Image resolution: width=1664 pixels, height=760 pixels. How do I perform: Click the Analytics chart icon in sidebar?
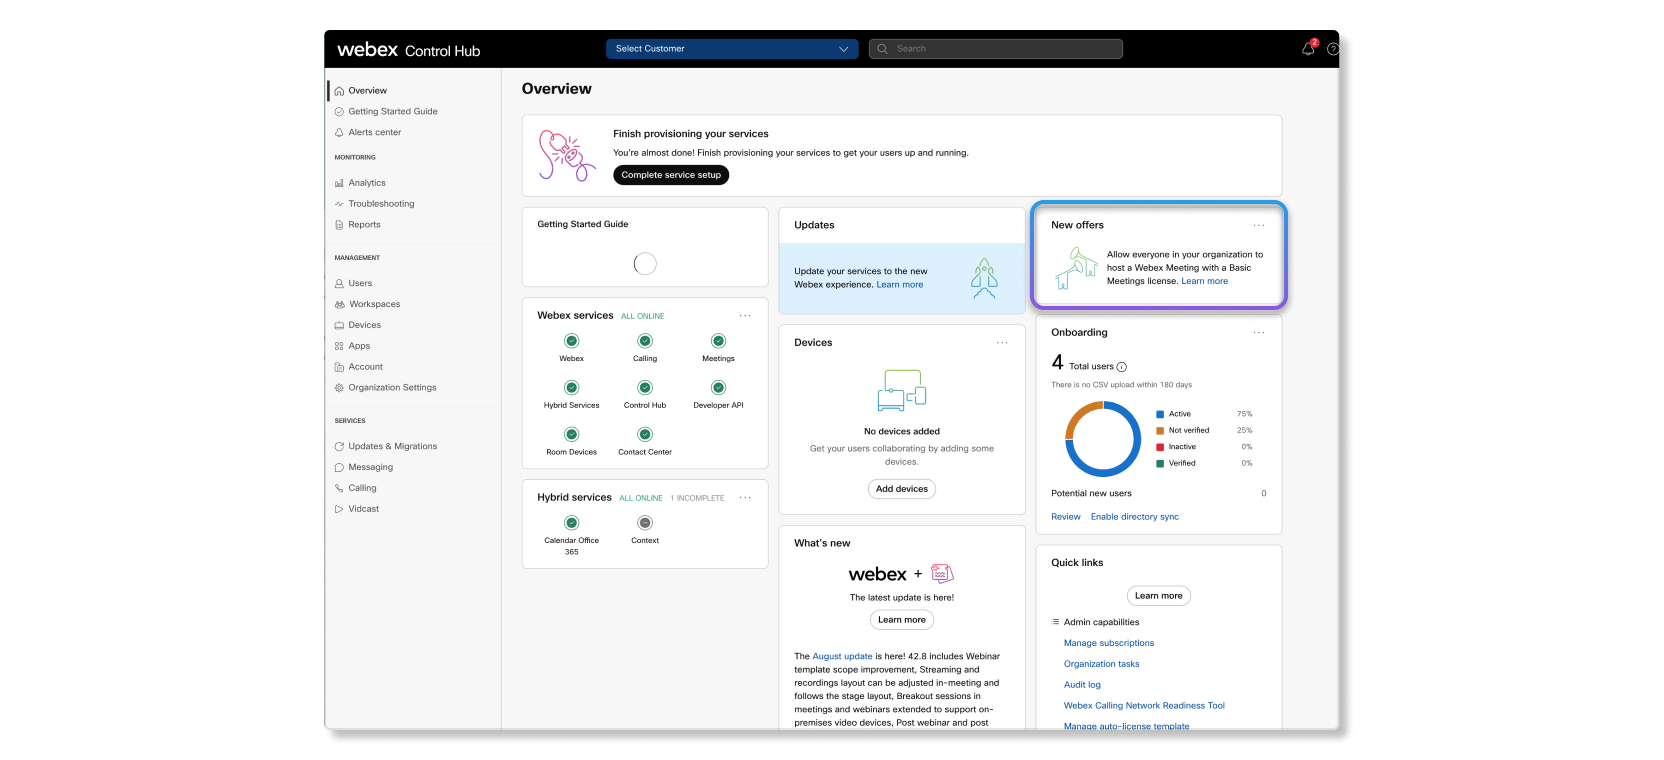[339, 183]
